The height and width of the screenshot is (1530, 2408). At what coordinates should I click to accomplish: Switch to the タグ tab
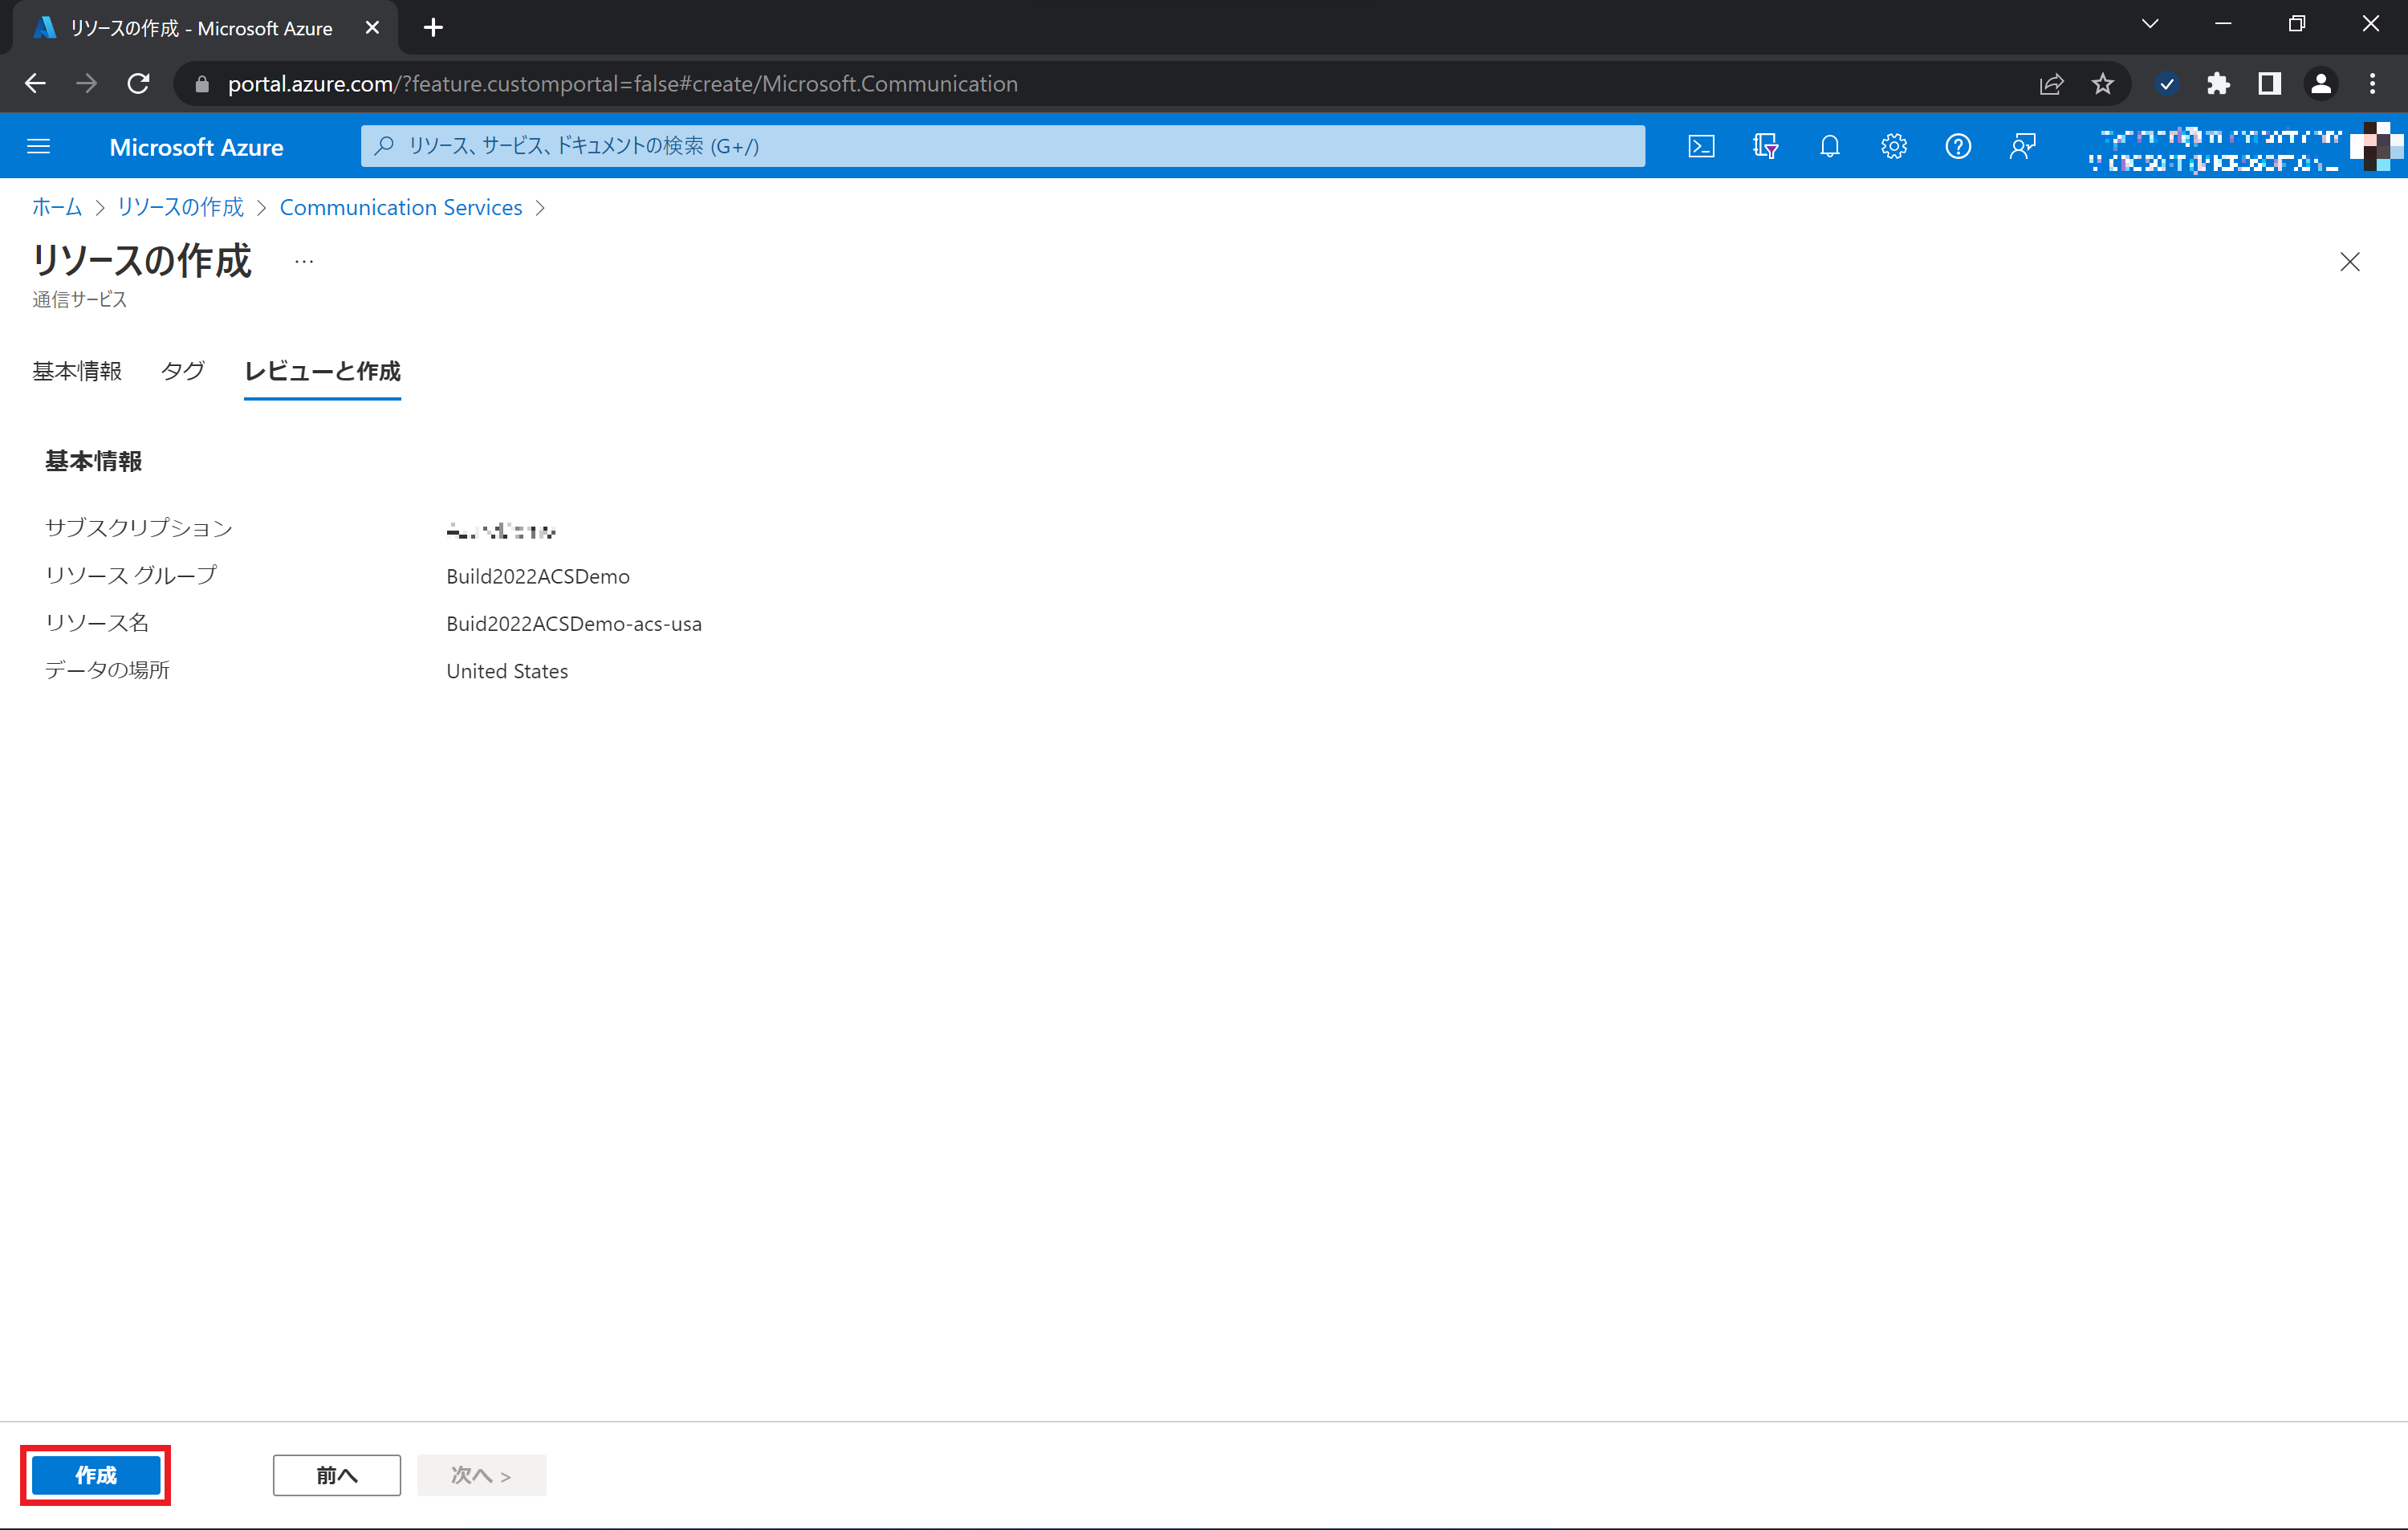click(182, 371)
